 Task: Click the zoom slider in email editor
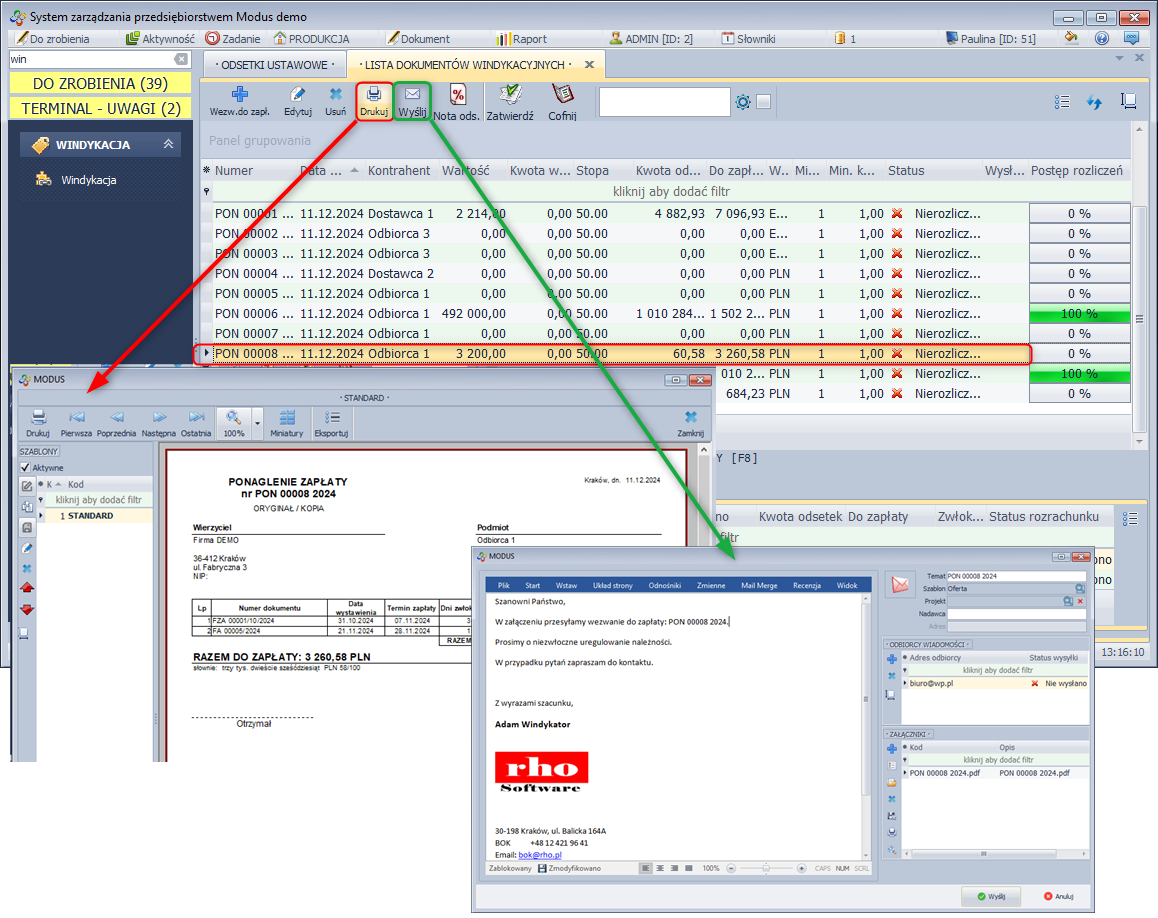point(766,868)
